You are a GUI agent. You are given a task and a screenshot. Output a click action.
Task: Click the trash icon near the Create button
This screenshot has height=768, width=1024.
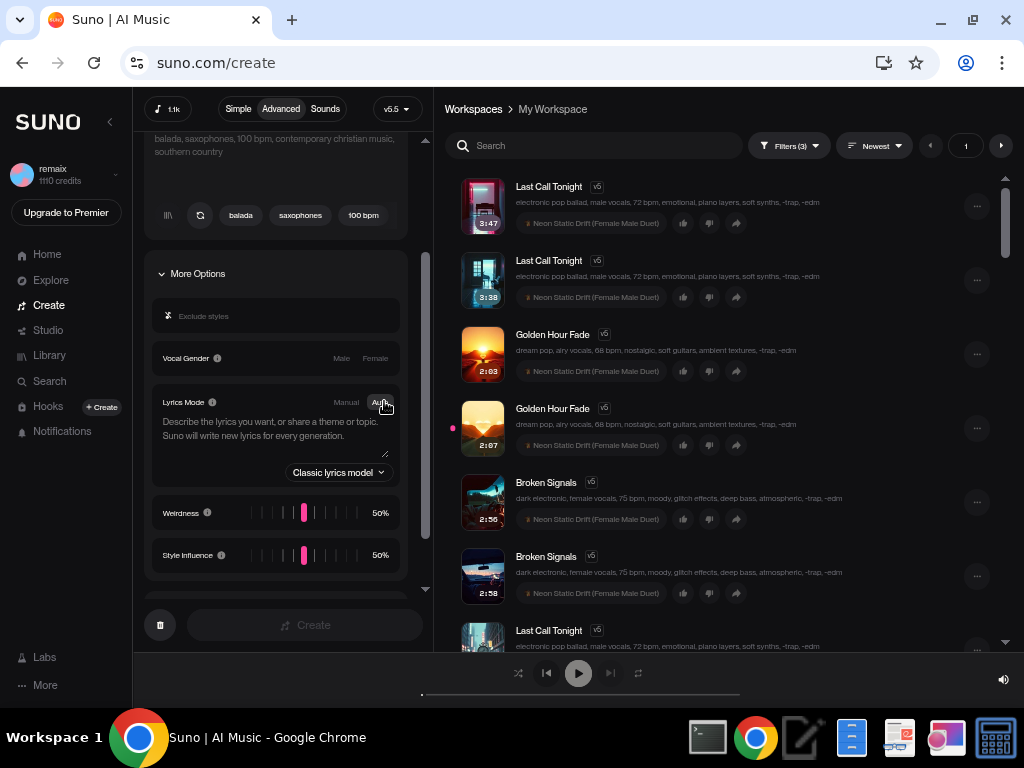click(x=160, y=624)
